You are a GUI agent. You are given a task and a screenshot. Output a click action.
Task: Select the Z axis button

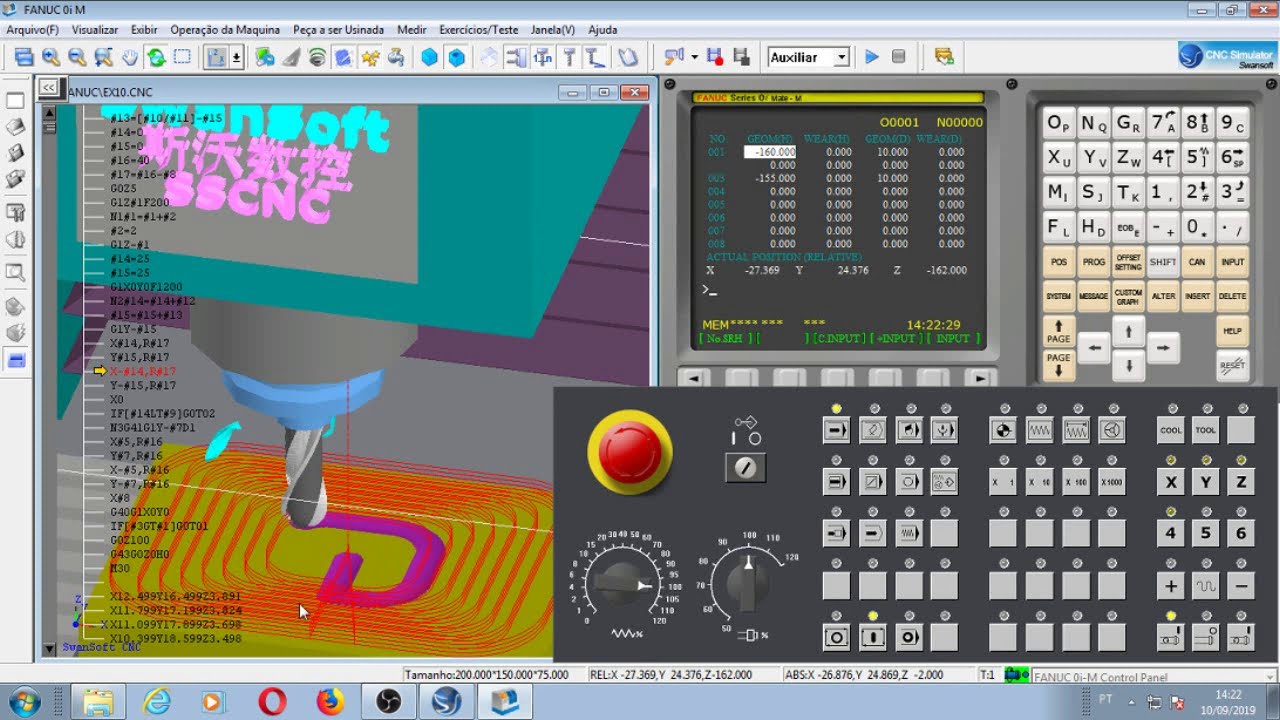[1241, 482]
